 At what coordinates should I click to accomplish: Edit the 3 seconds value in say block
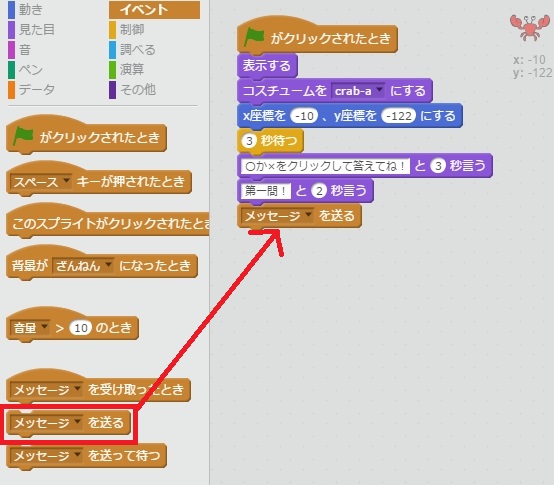tap(438, 166)
